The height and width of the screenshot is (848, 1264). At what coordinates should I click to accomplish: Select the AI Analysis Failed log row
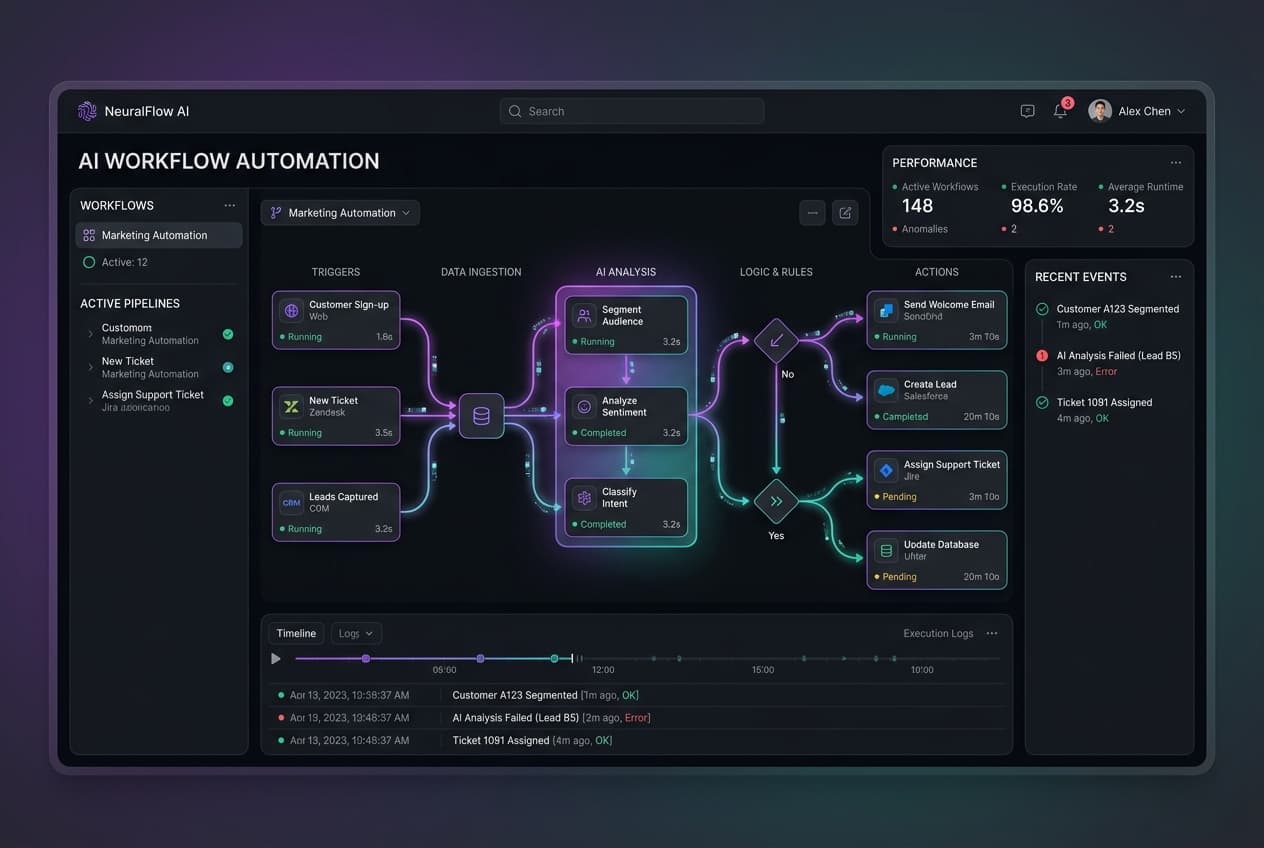[636, 718]
